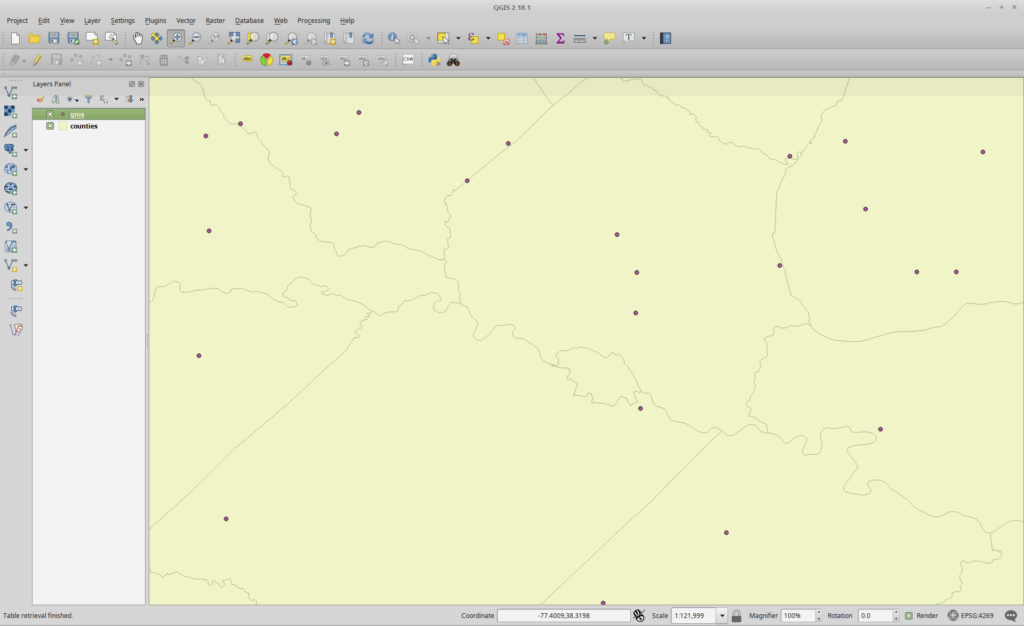This screenshot has height=626, width=1024.
Task: Expand the overflow chevron in Layers Panel toolbar
Action: coord(141,99)
